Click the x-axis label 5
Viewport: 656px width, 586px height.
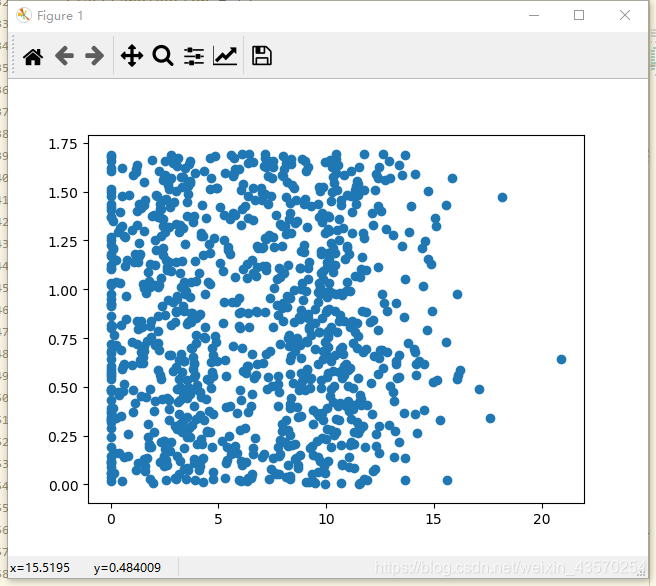coord(218,519)
